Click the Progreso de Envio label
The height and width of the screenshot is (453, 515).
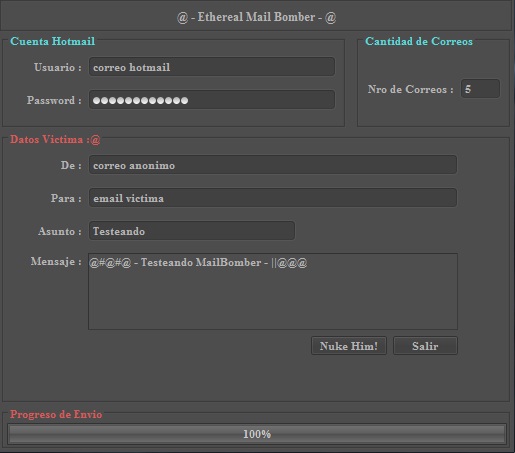coord(56,414)
